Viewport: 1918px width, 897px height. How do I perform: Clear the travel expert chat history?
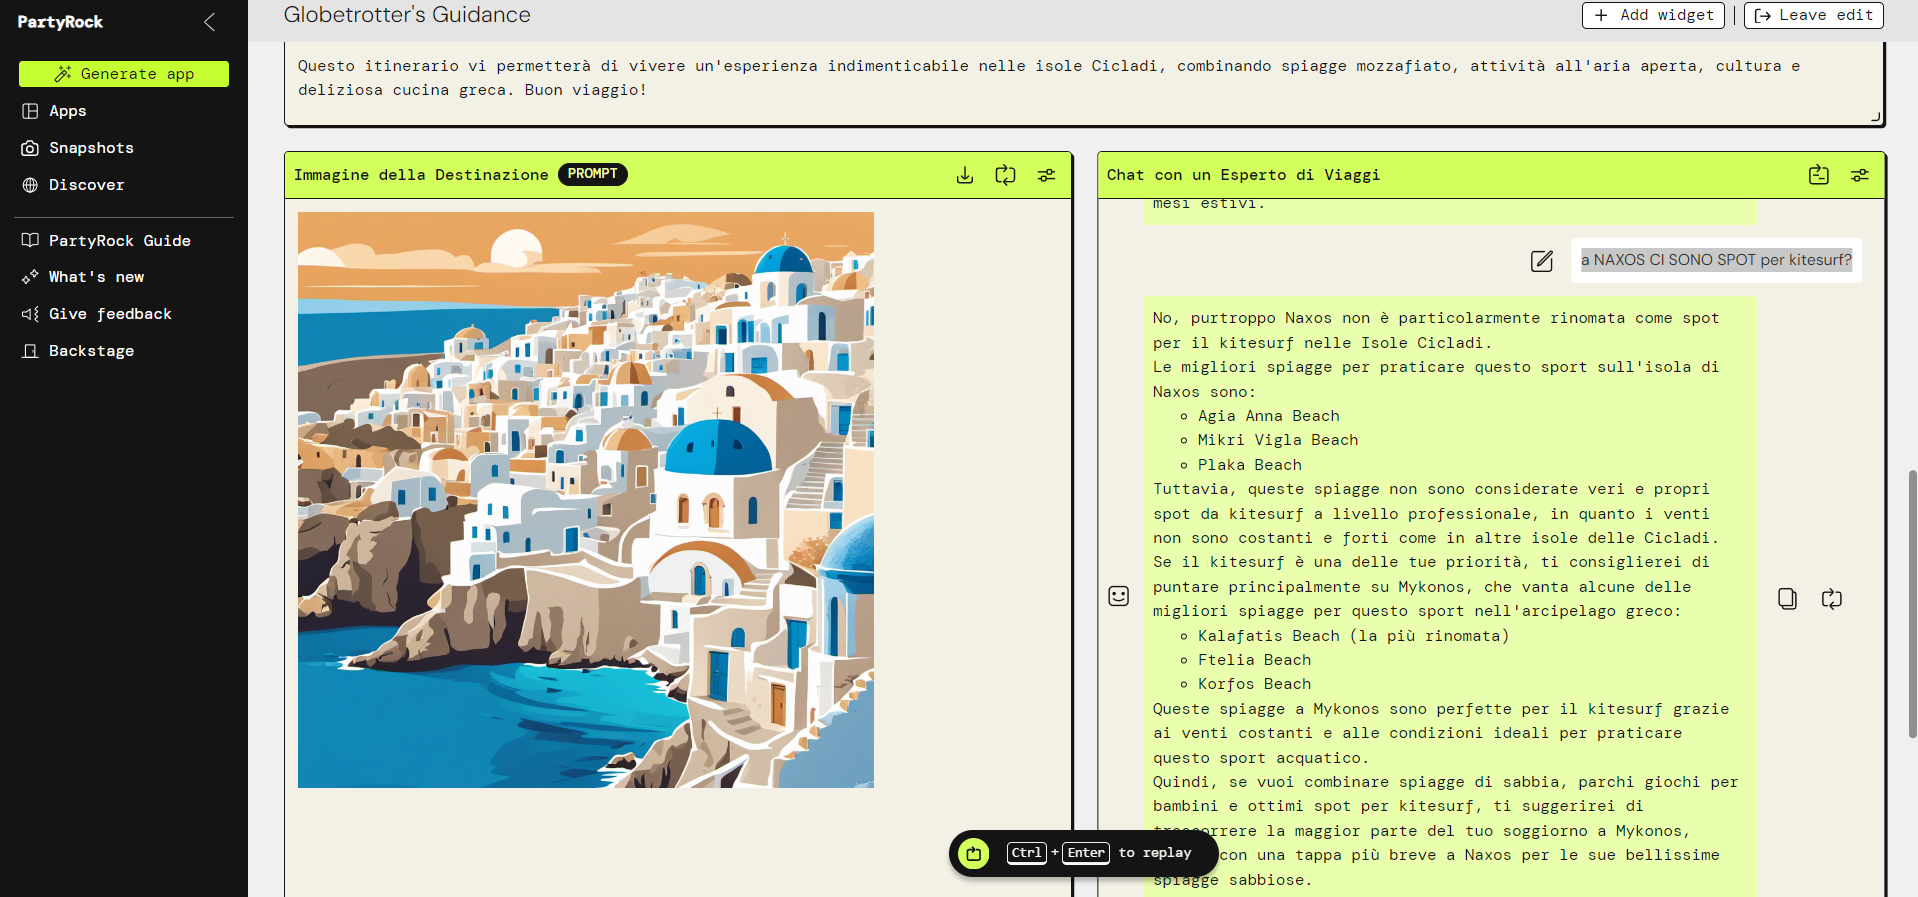pyautogui.click(x=1818, y=175)
